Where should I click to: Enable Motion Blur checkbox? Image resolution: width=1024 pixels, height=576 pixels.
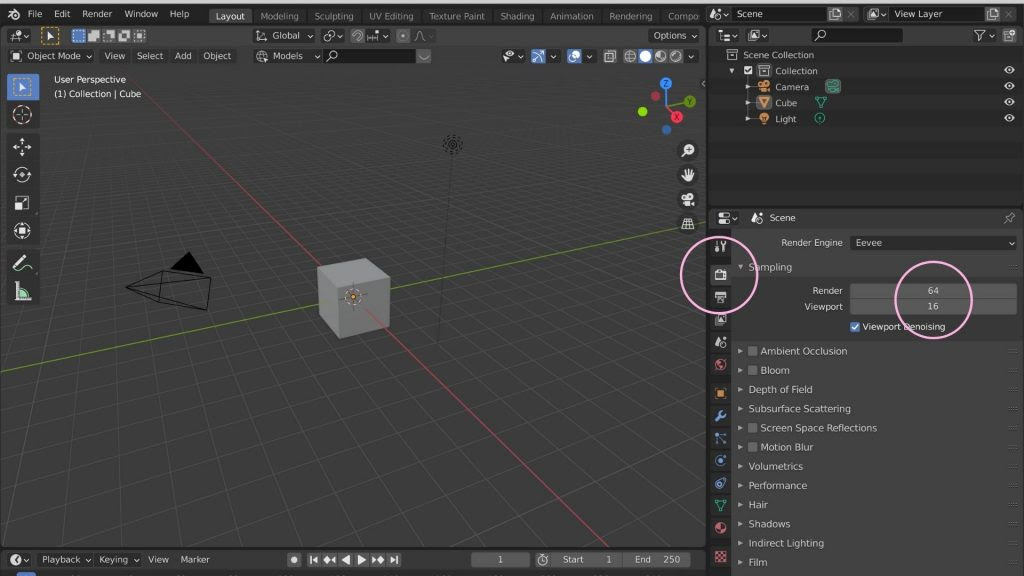click(x=752, y=447)
